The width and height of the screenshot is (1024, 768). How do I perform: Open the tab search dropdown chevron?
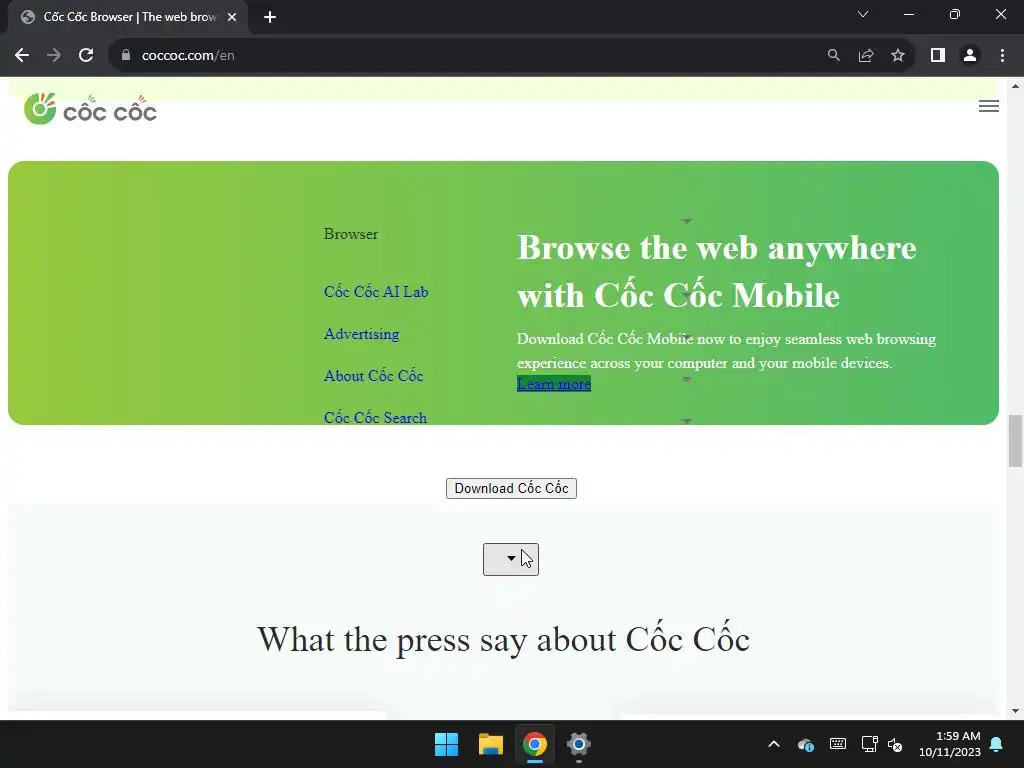[863, 14]
